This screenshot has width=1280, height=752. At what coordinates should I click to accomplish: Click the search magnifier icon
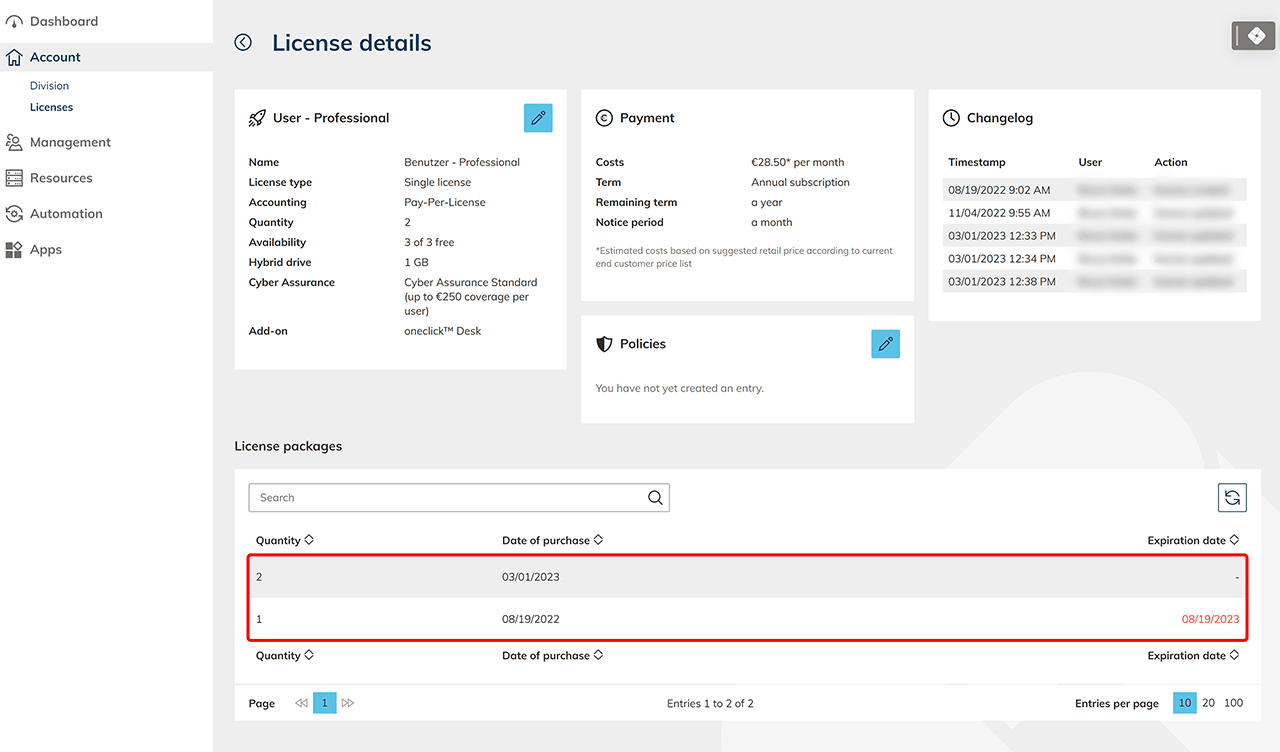click(655, 498)
